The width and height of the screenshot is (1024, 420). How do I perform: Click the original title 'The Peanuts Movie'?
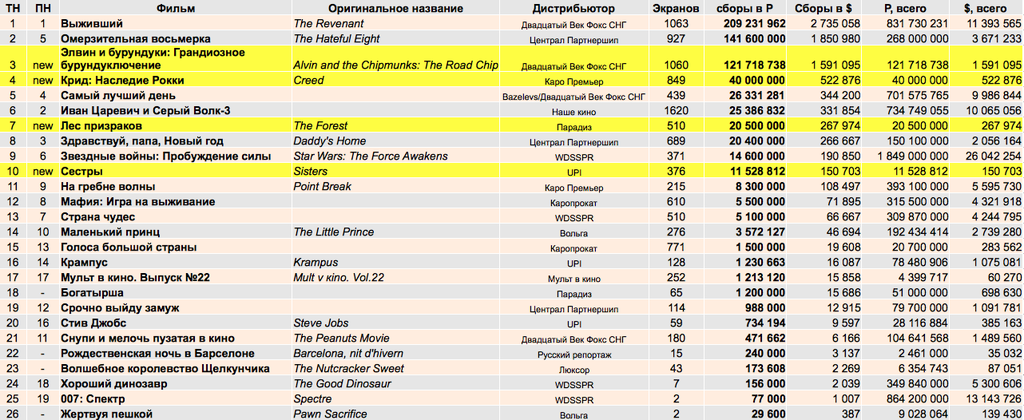click(x=342, y=338)
